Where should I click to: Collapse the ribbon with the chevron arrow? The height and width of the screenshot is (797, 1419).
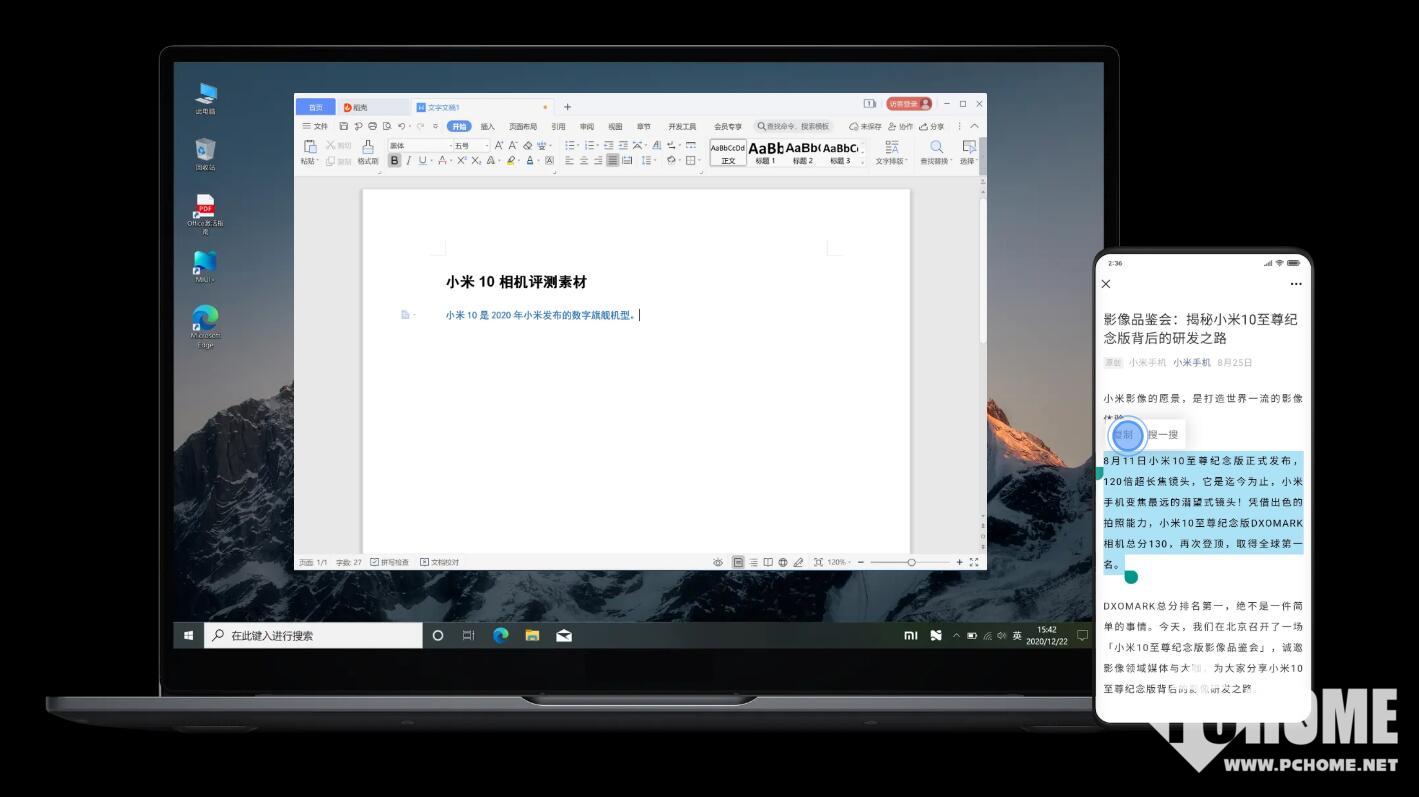tap(975, 126)
